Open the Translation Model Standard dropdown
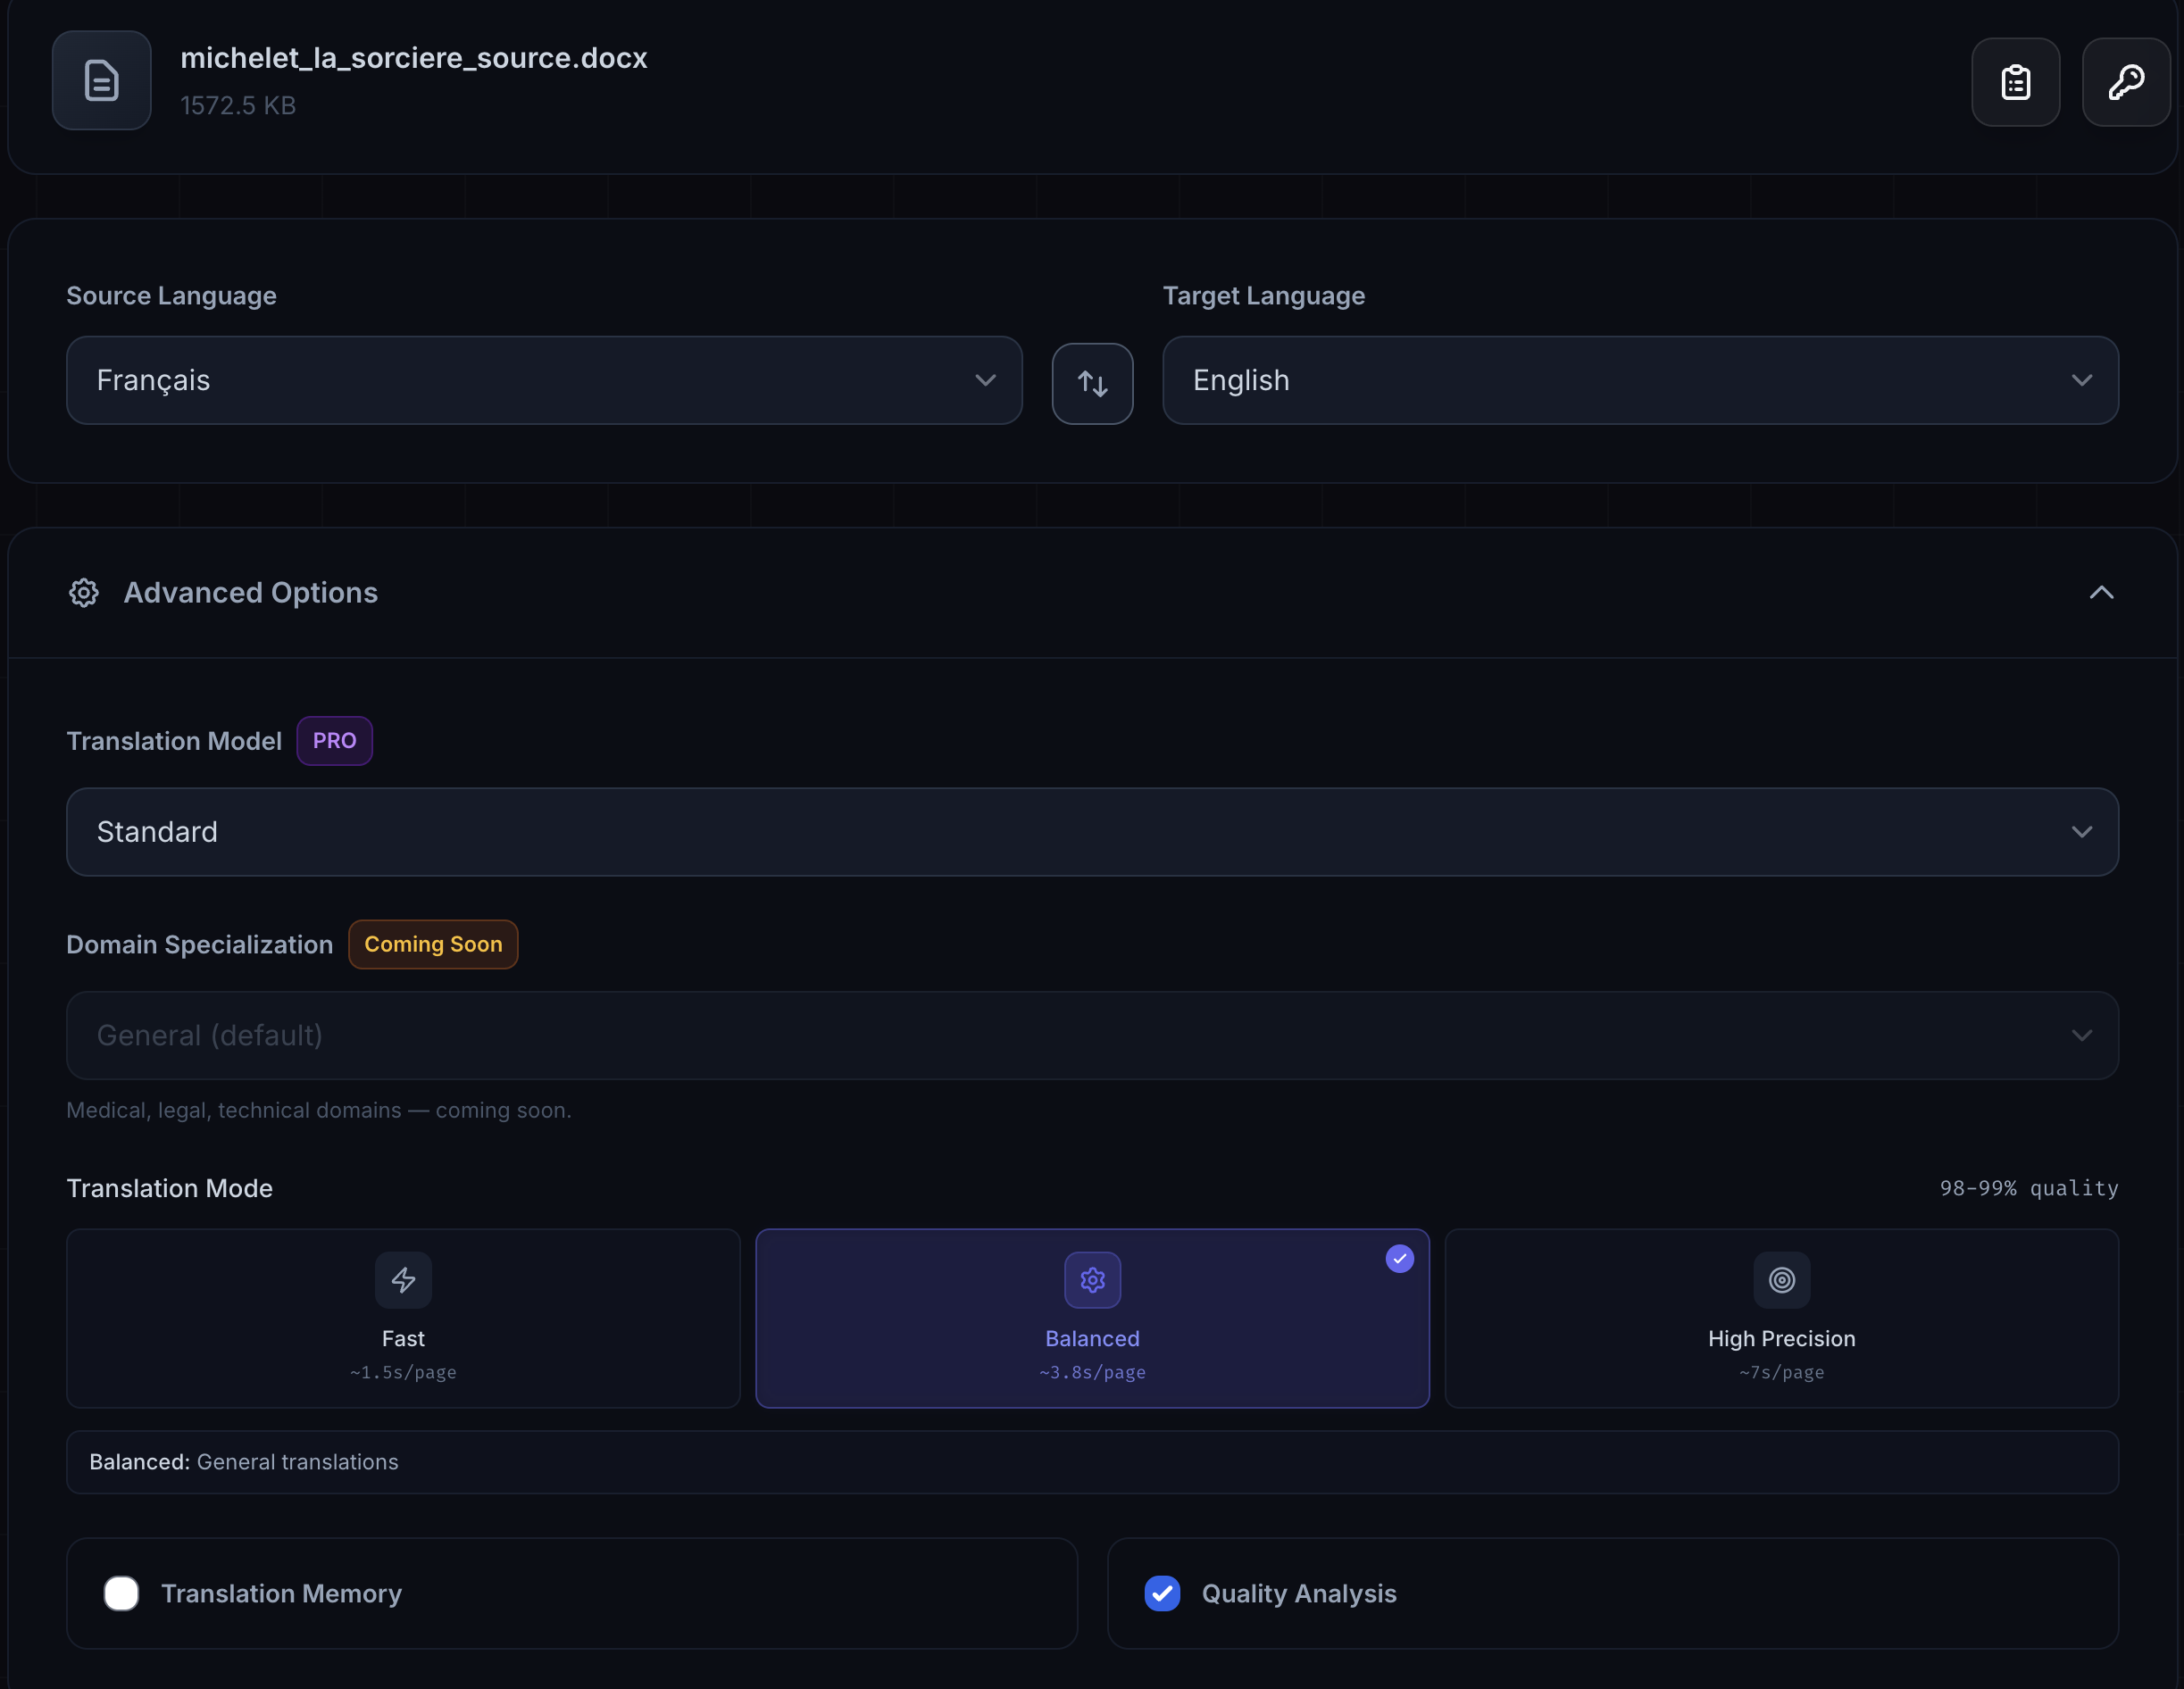The height and width of the screenshot is (1689, 2184). coord(1092,832)
